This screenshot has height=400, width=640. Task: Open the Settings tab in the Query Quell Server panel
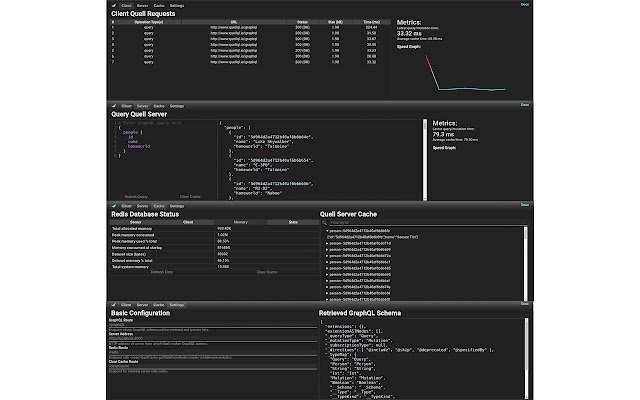(x=177, y=106)
